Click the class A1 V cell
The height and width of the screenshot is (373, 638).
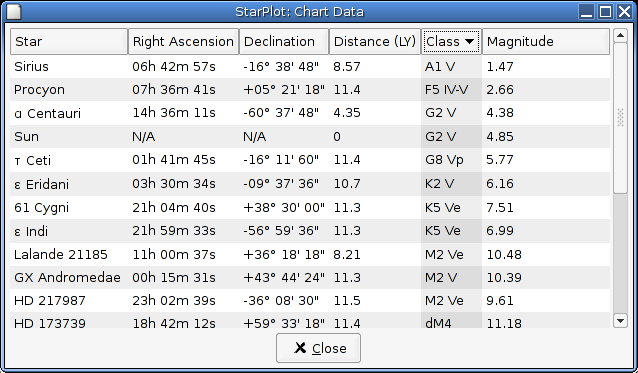click(x=440, y=66)
